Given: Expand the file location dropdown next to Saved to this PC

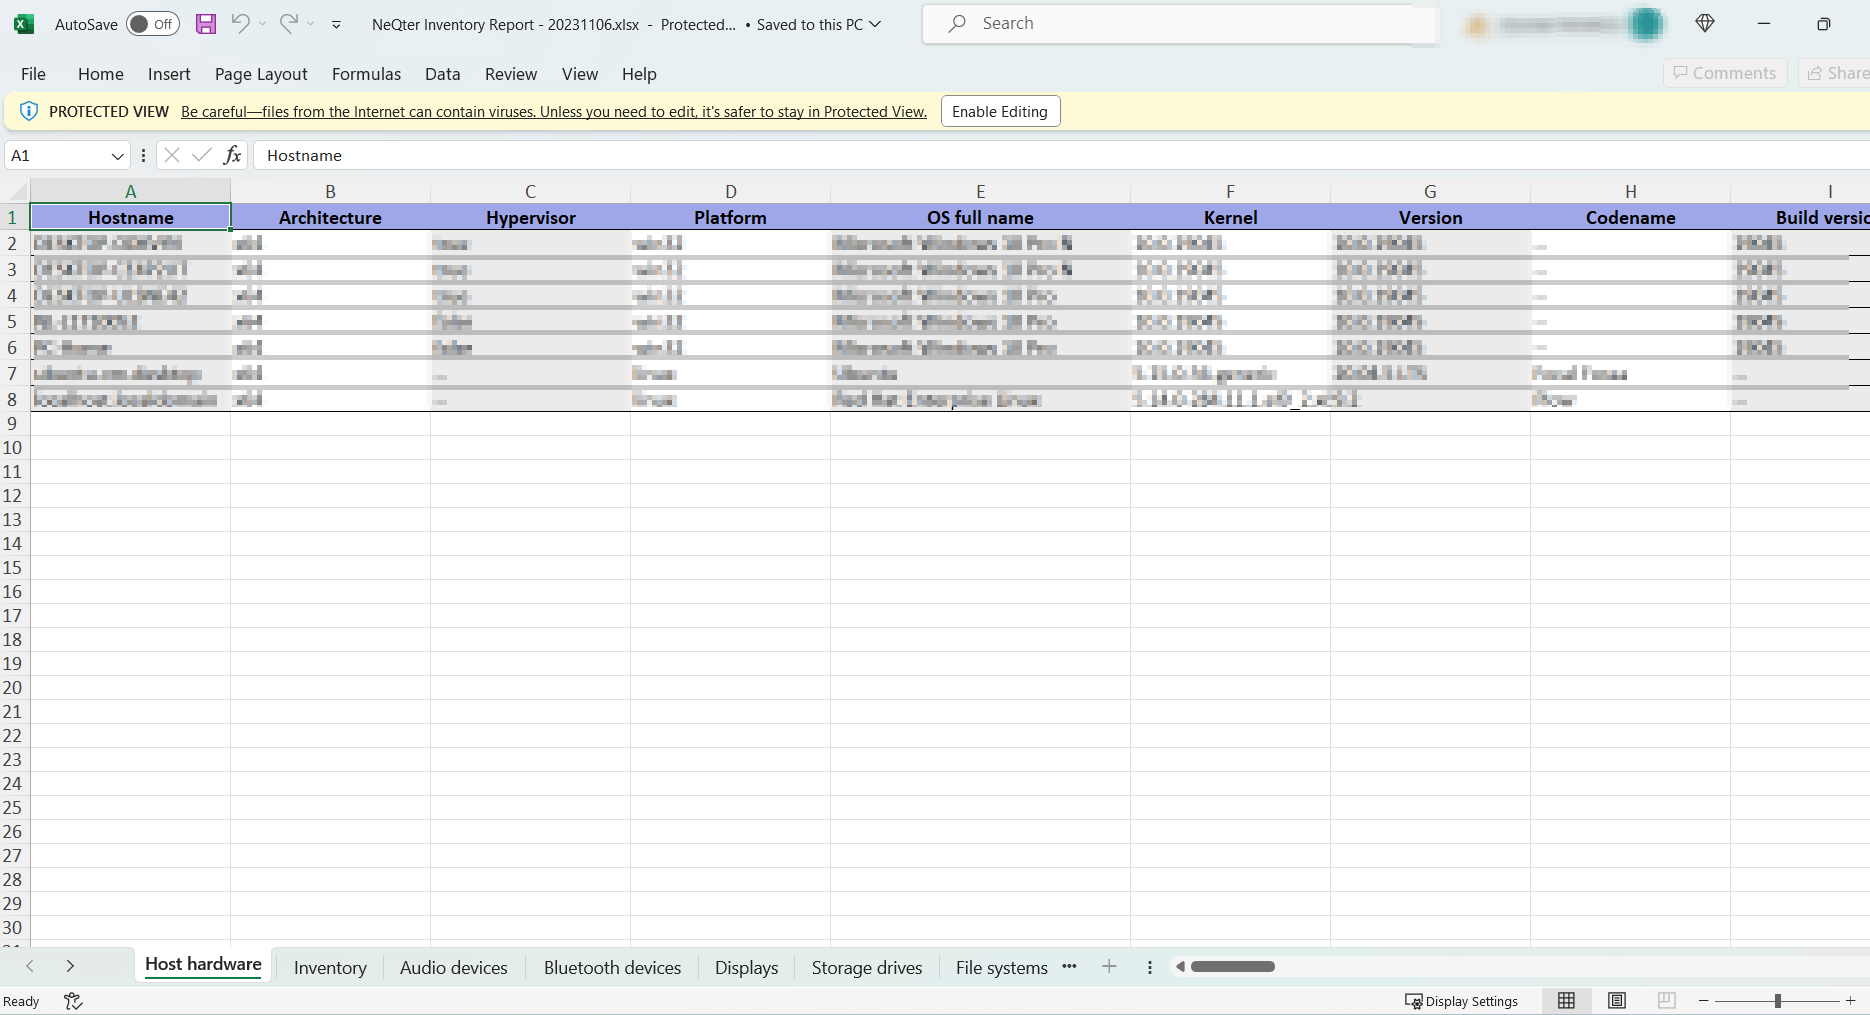Looking at the screenshot, I should (876, 24).
